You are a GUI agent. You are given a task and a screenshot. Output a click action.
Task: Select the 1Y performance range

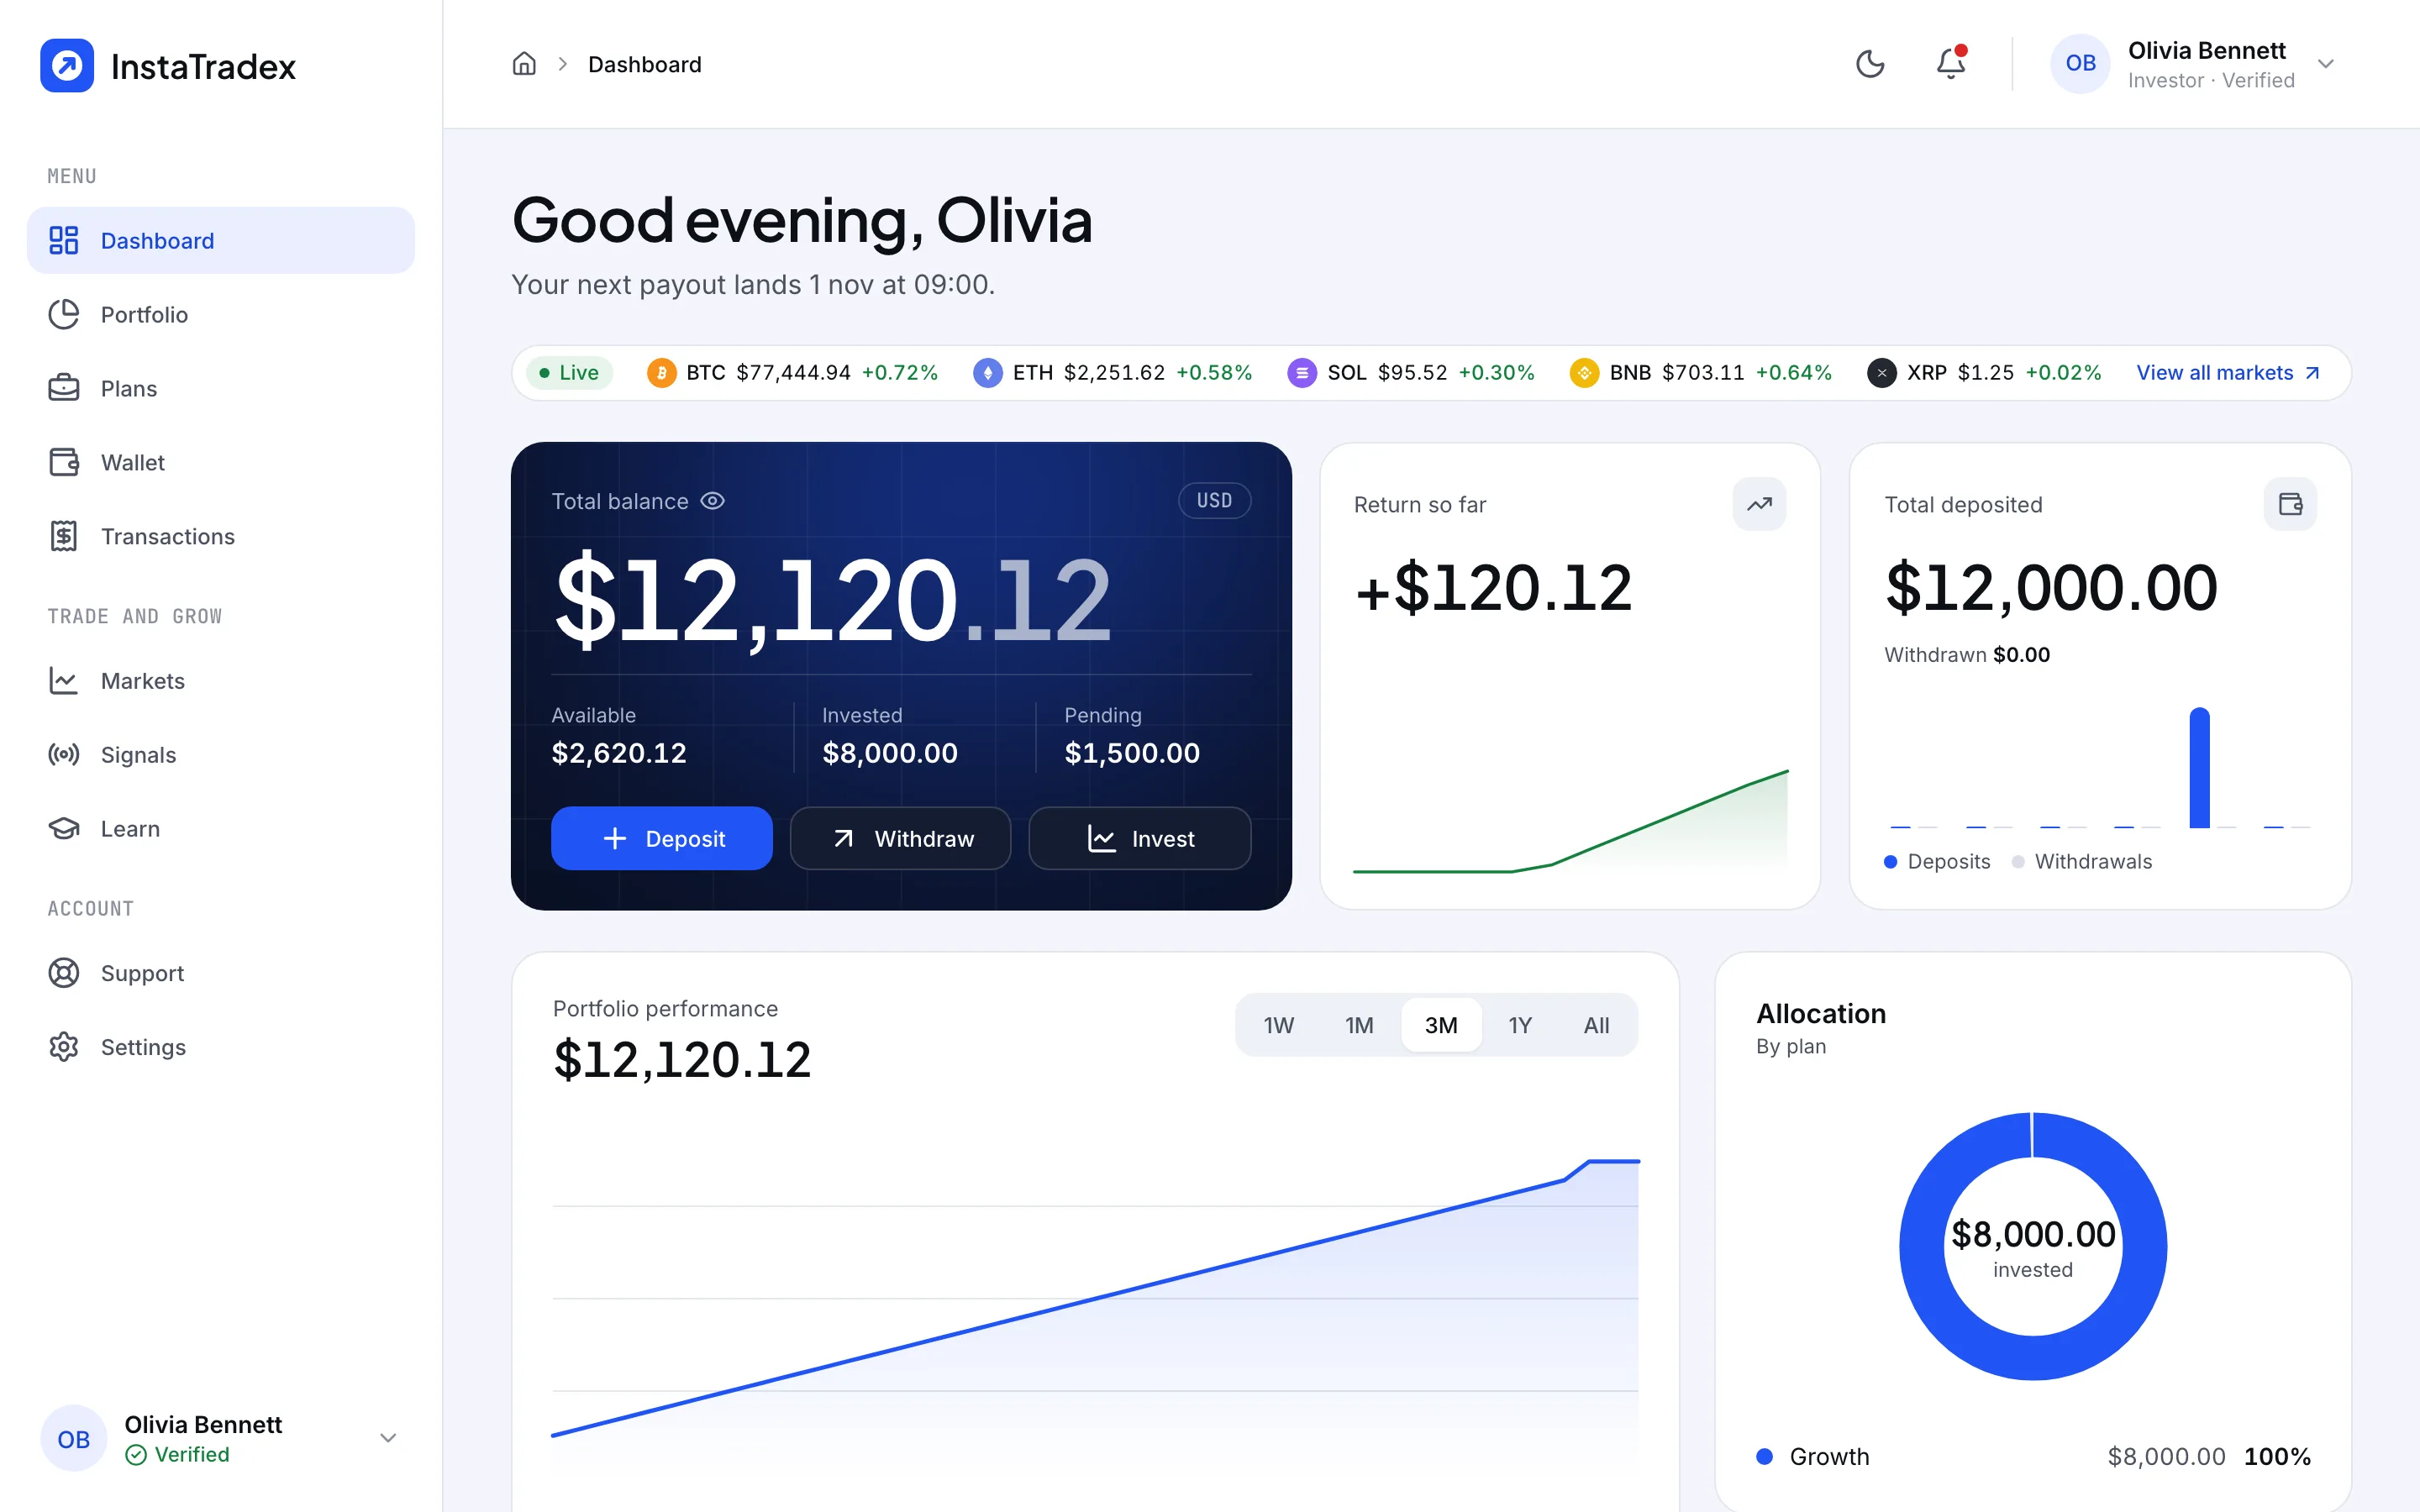pyautogui.click(x=1520, y=1025)
